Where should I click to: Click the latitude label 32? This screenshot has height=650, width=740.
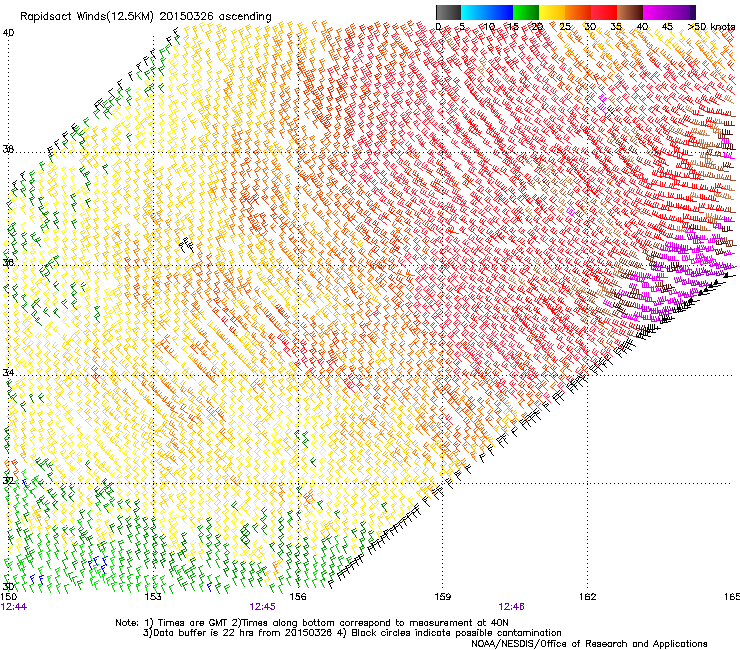pos(8,481)
